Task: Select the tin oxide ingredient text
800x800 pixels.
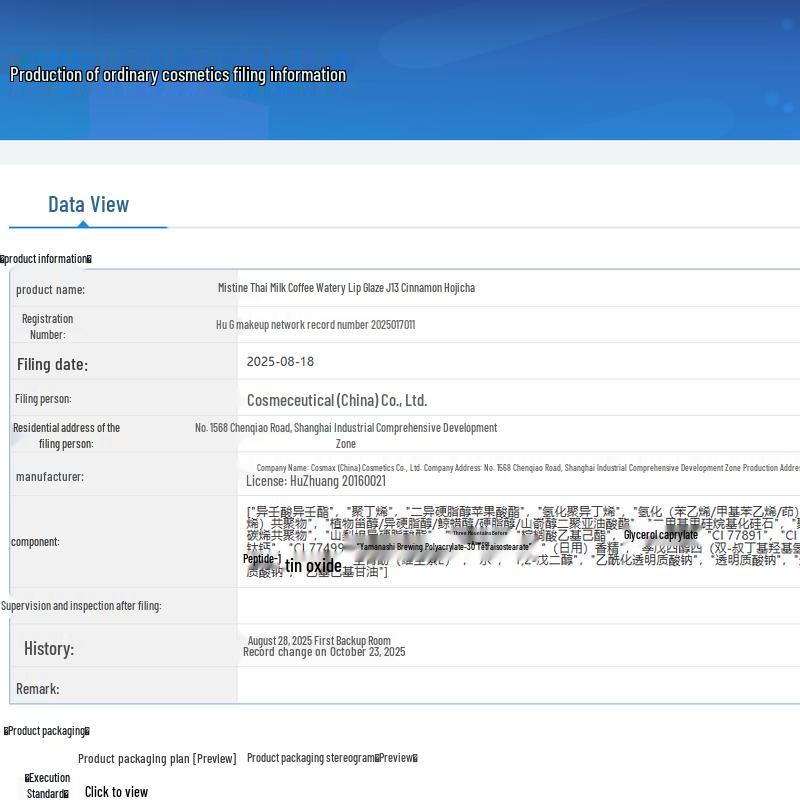Action: (x=313, y=567)
